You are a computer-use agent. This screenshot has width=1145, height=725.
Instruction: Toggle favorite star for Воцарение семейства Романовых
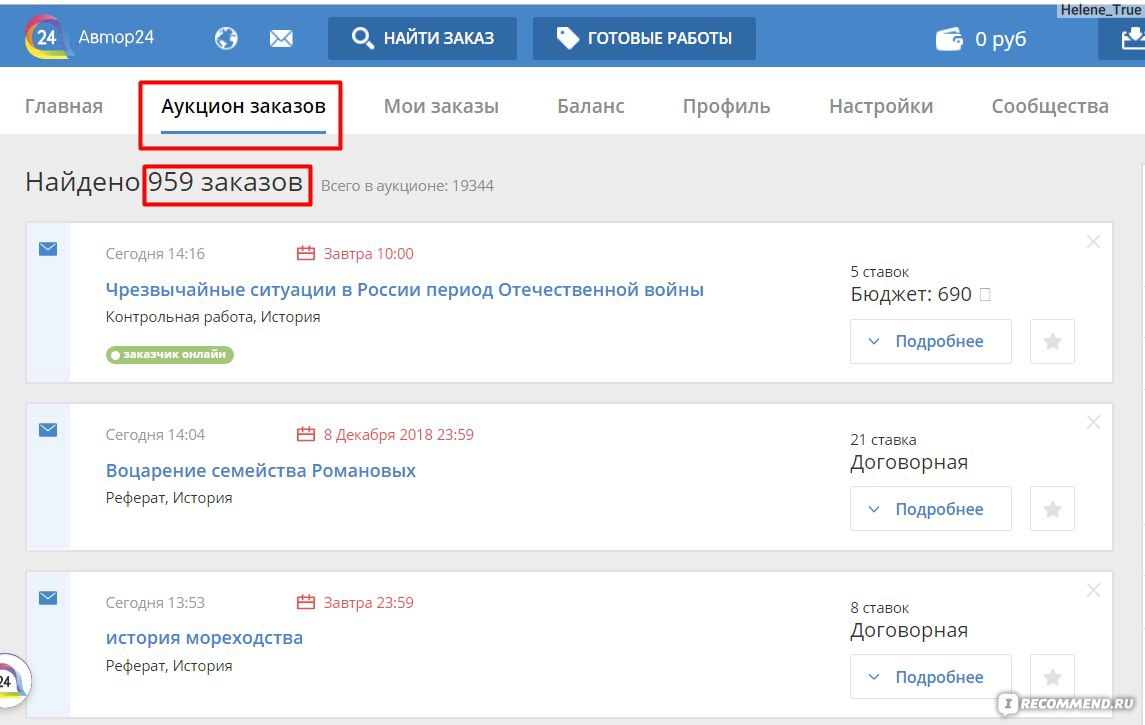[1052, 509]
